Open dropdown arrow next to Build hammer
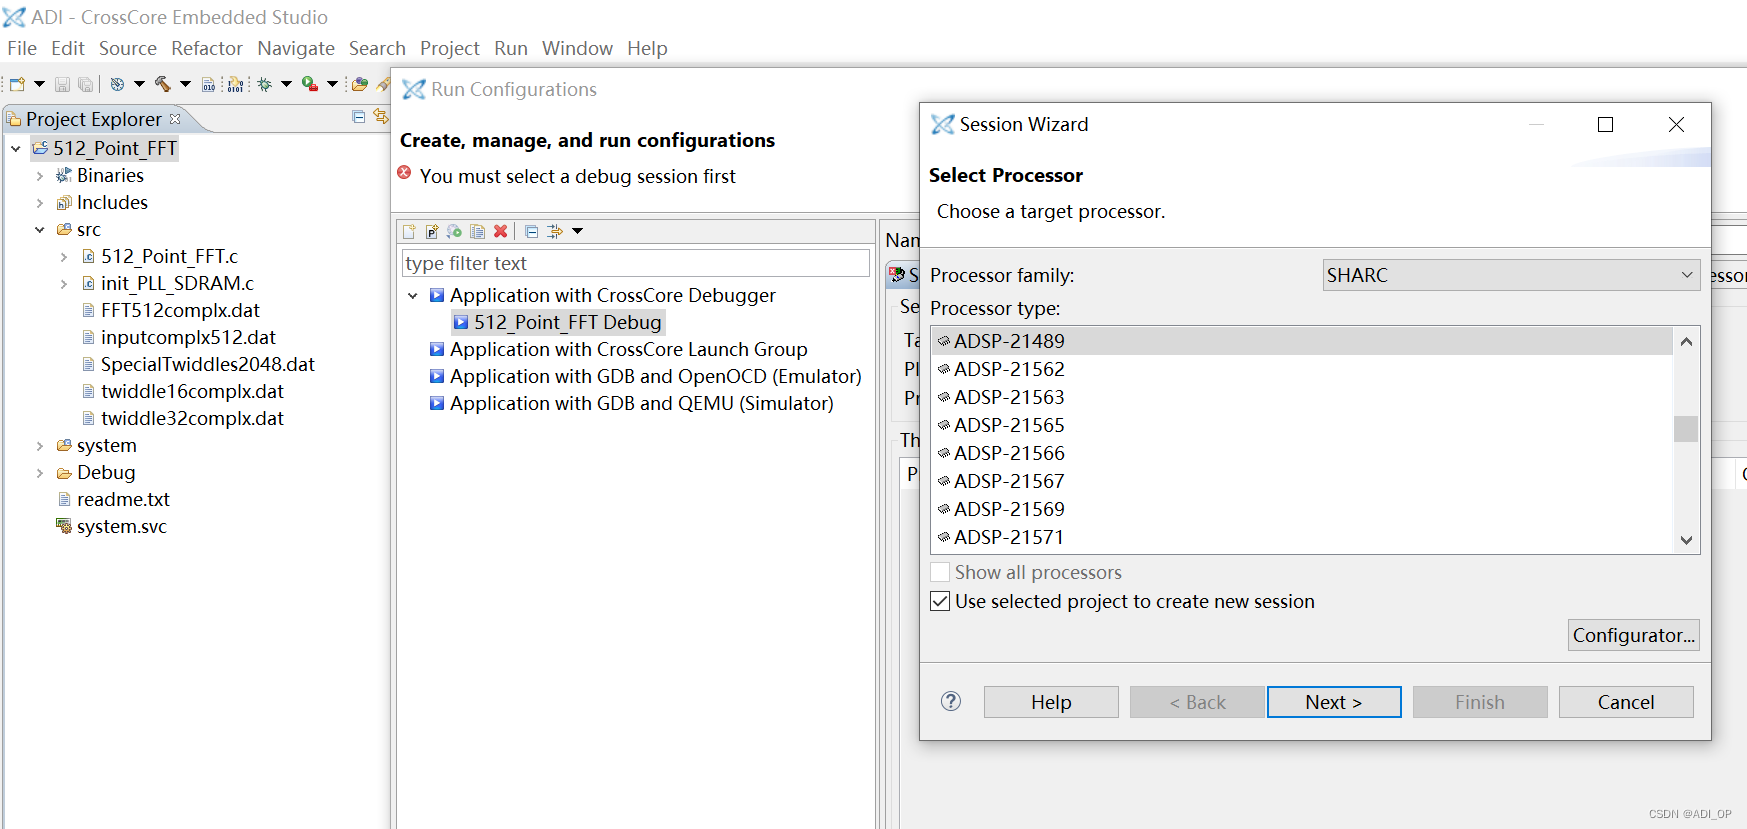 (x=185, y=85)
